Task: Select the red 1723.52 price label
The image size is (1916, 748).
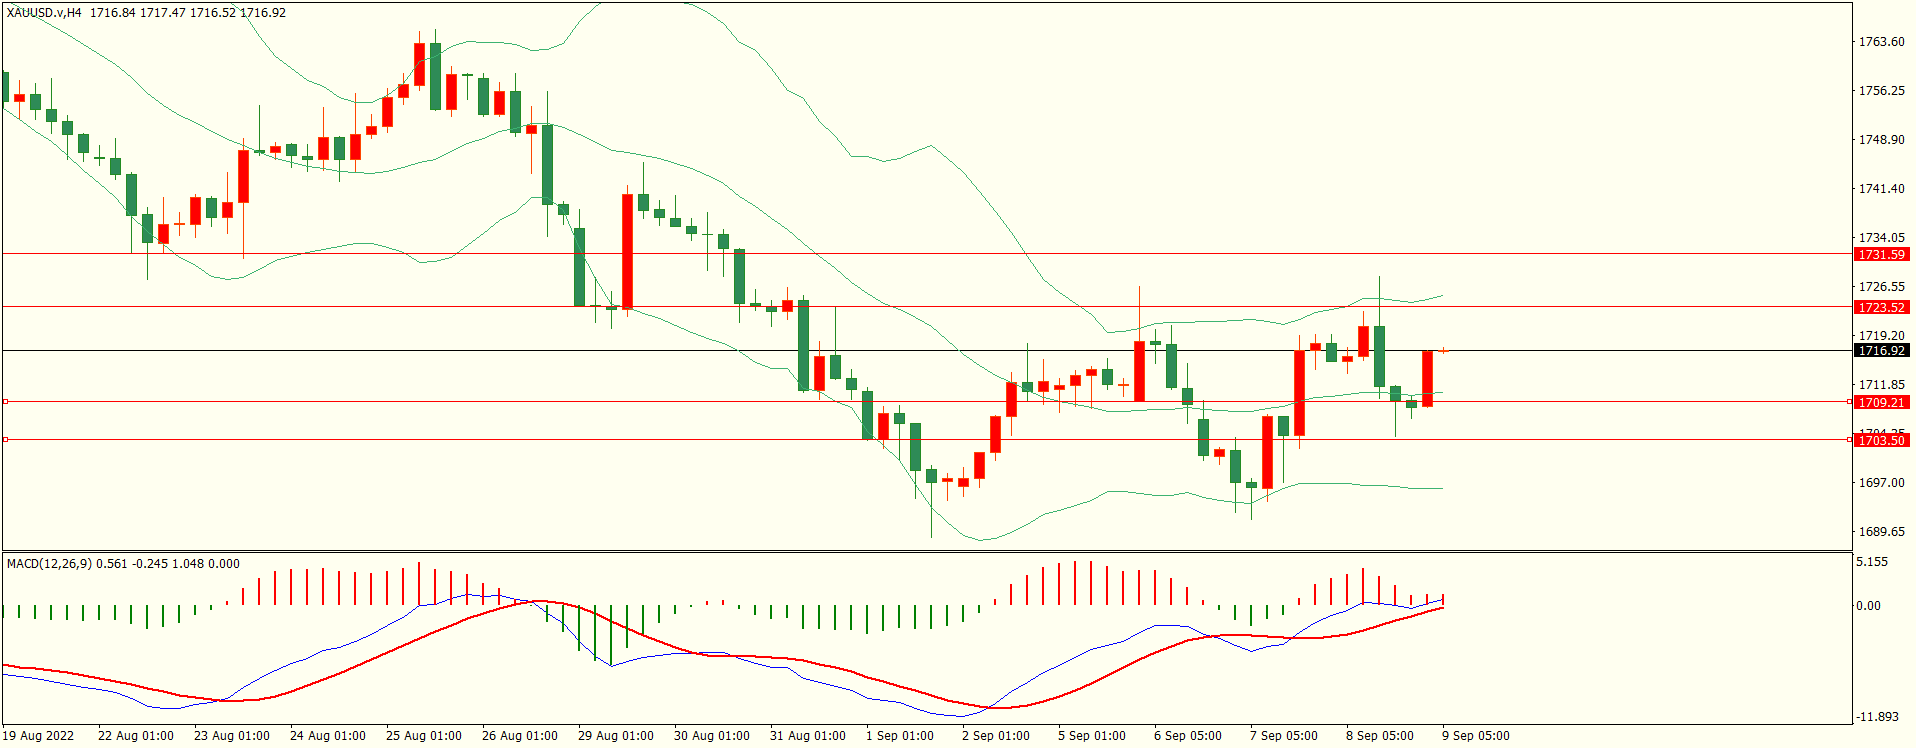Action: pyautogui.click(x=1881, y=308)
